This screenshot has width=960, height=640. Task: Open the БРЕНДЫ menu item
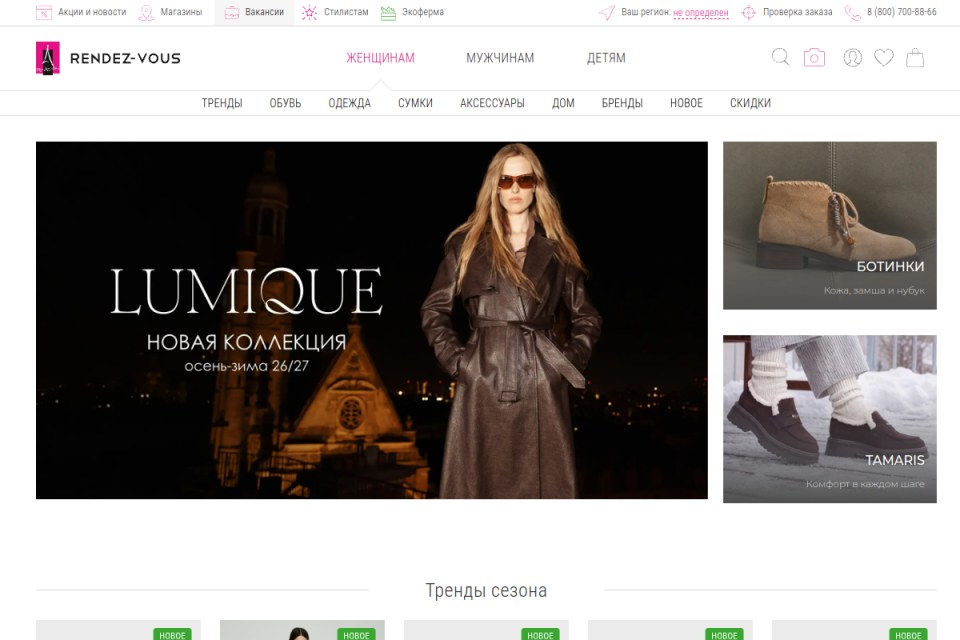point(622,103)
